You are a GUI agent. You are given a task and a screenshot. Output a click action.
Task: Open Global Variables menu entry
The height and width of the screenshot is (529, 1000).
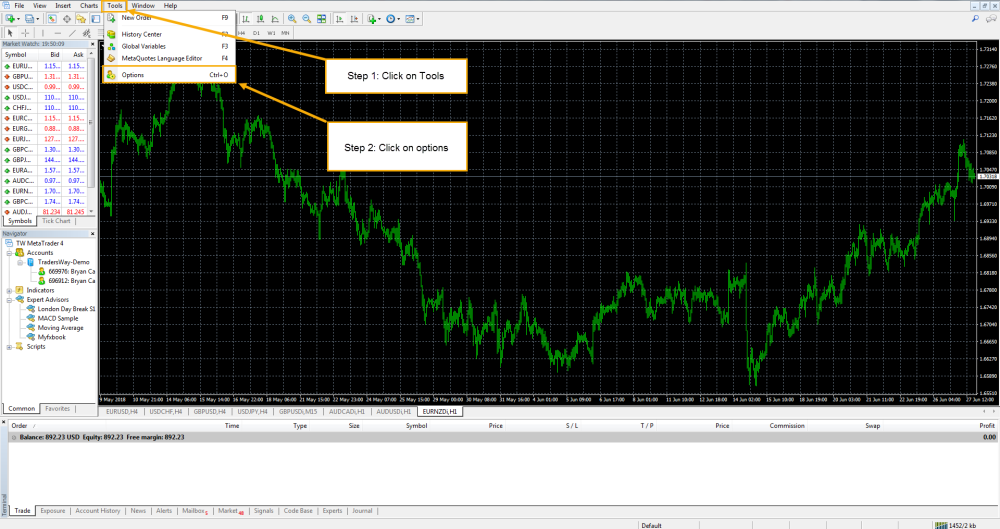pos(169,46)
